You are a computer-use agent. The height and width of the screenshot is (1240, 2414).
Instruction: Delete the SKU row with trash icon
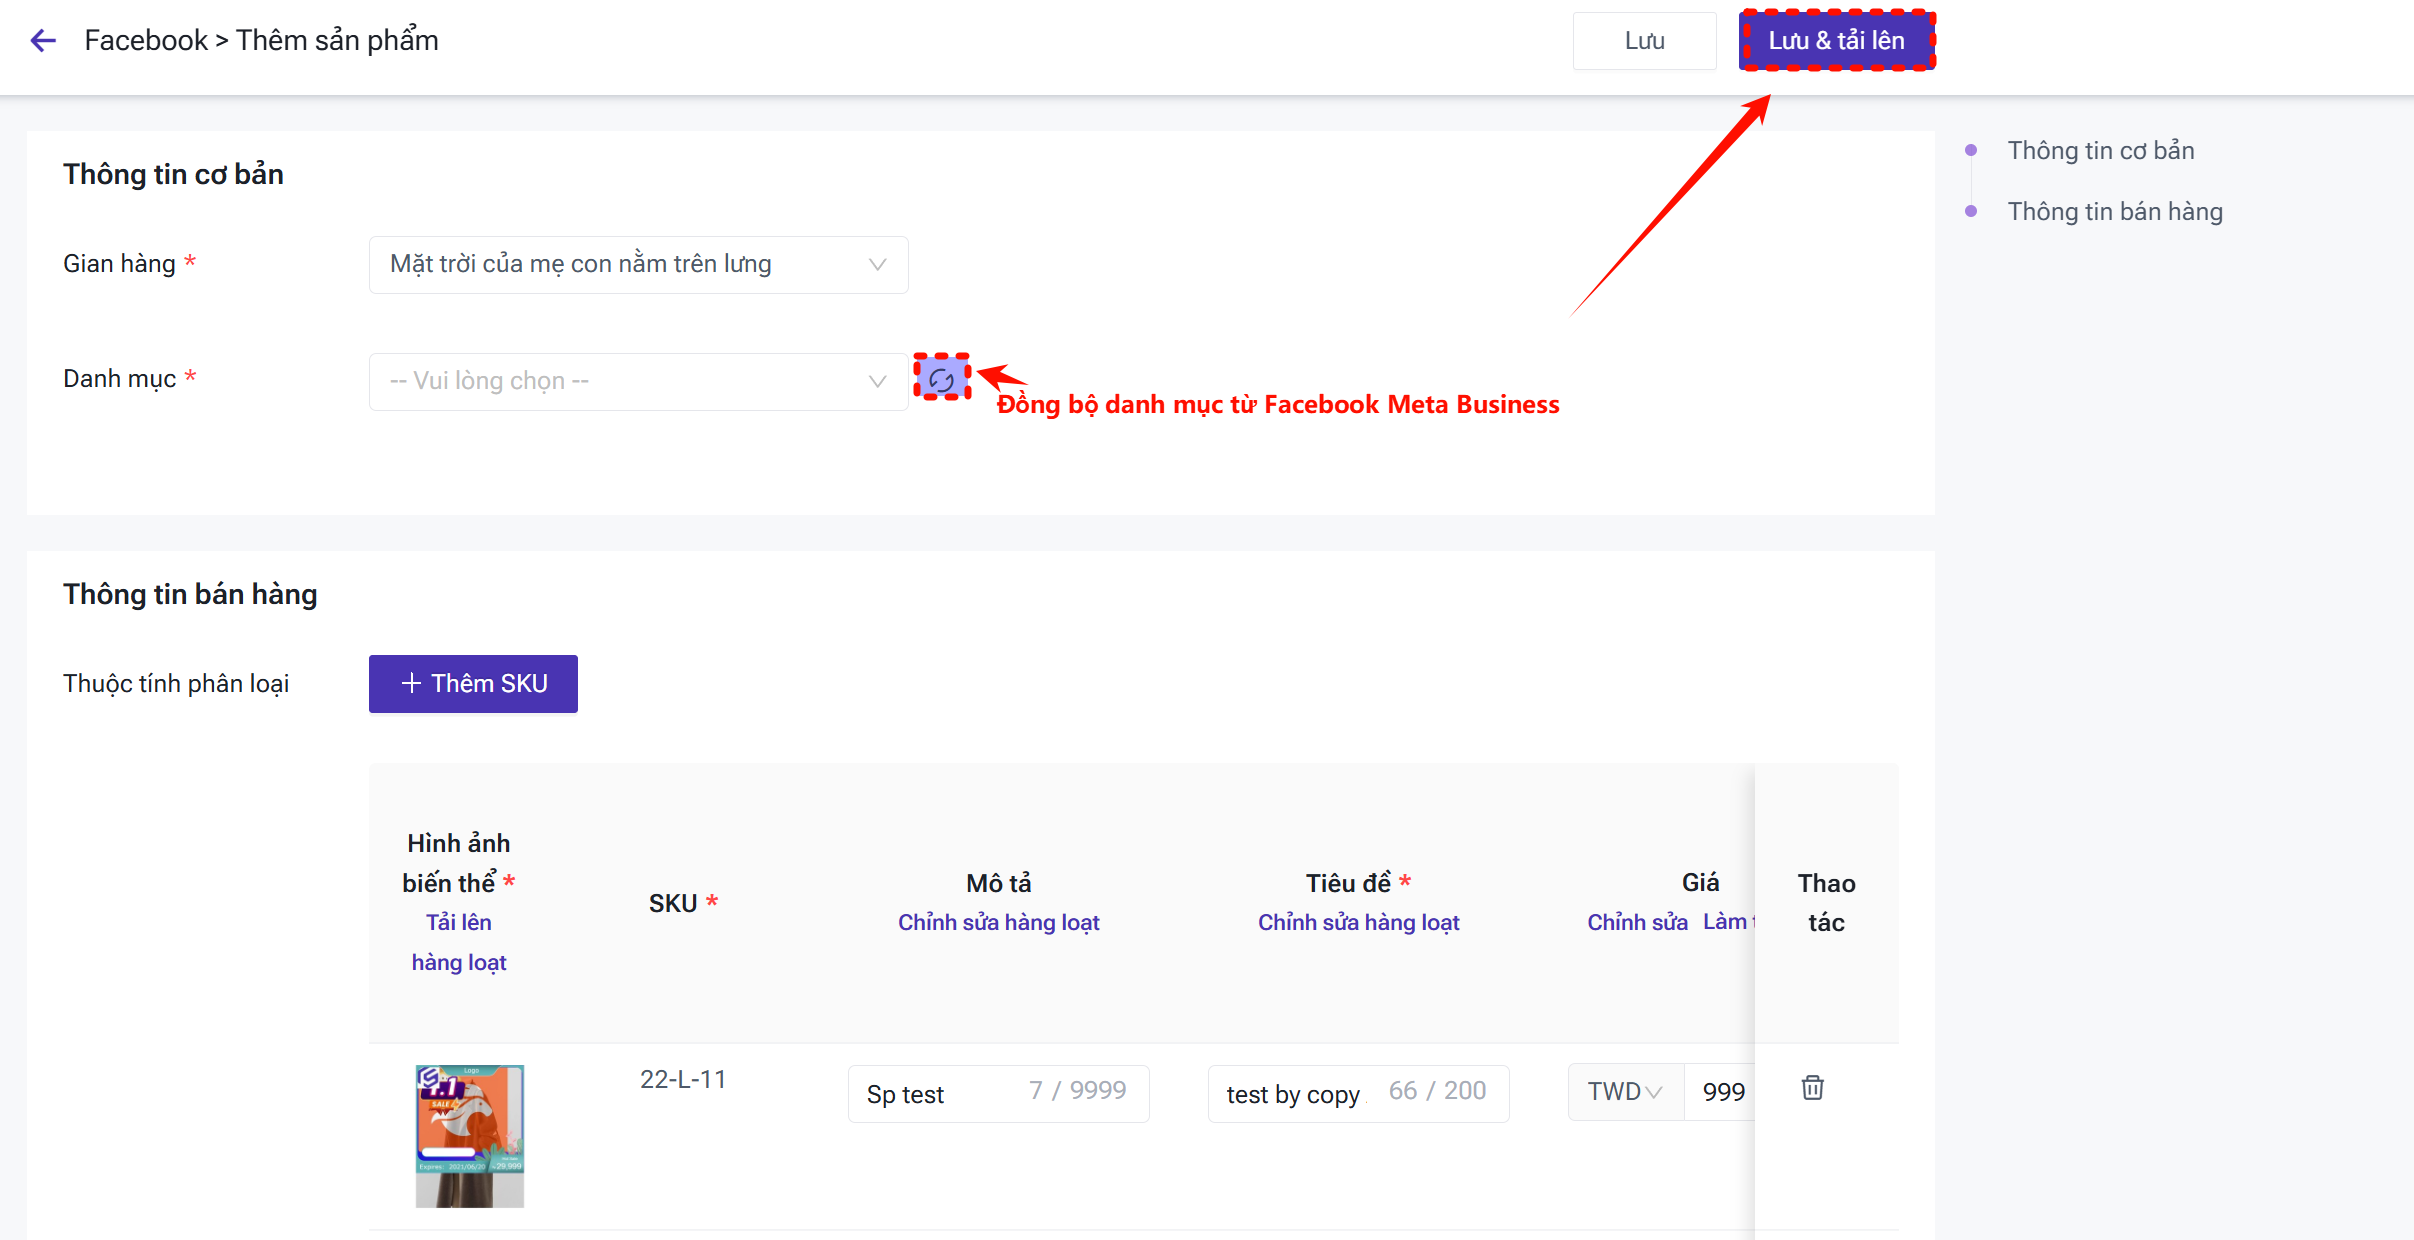(x=1812, y=1088)
